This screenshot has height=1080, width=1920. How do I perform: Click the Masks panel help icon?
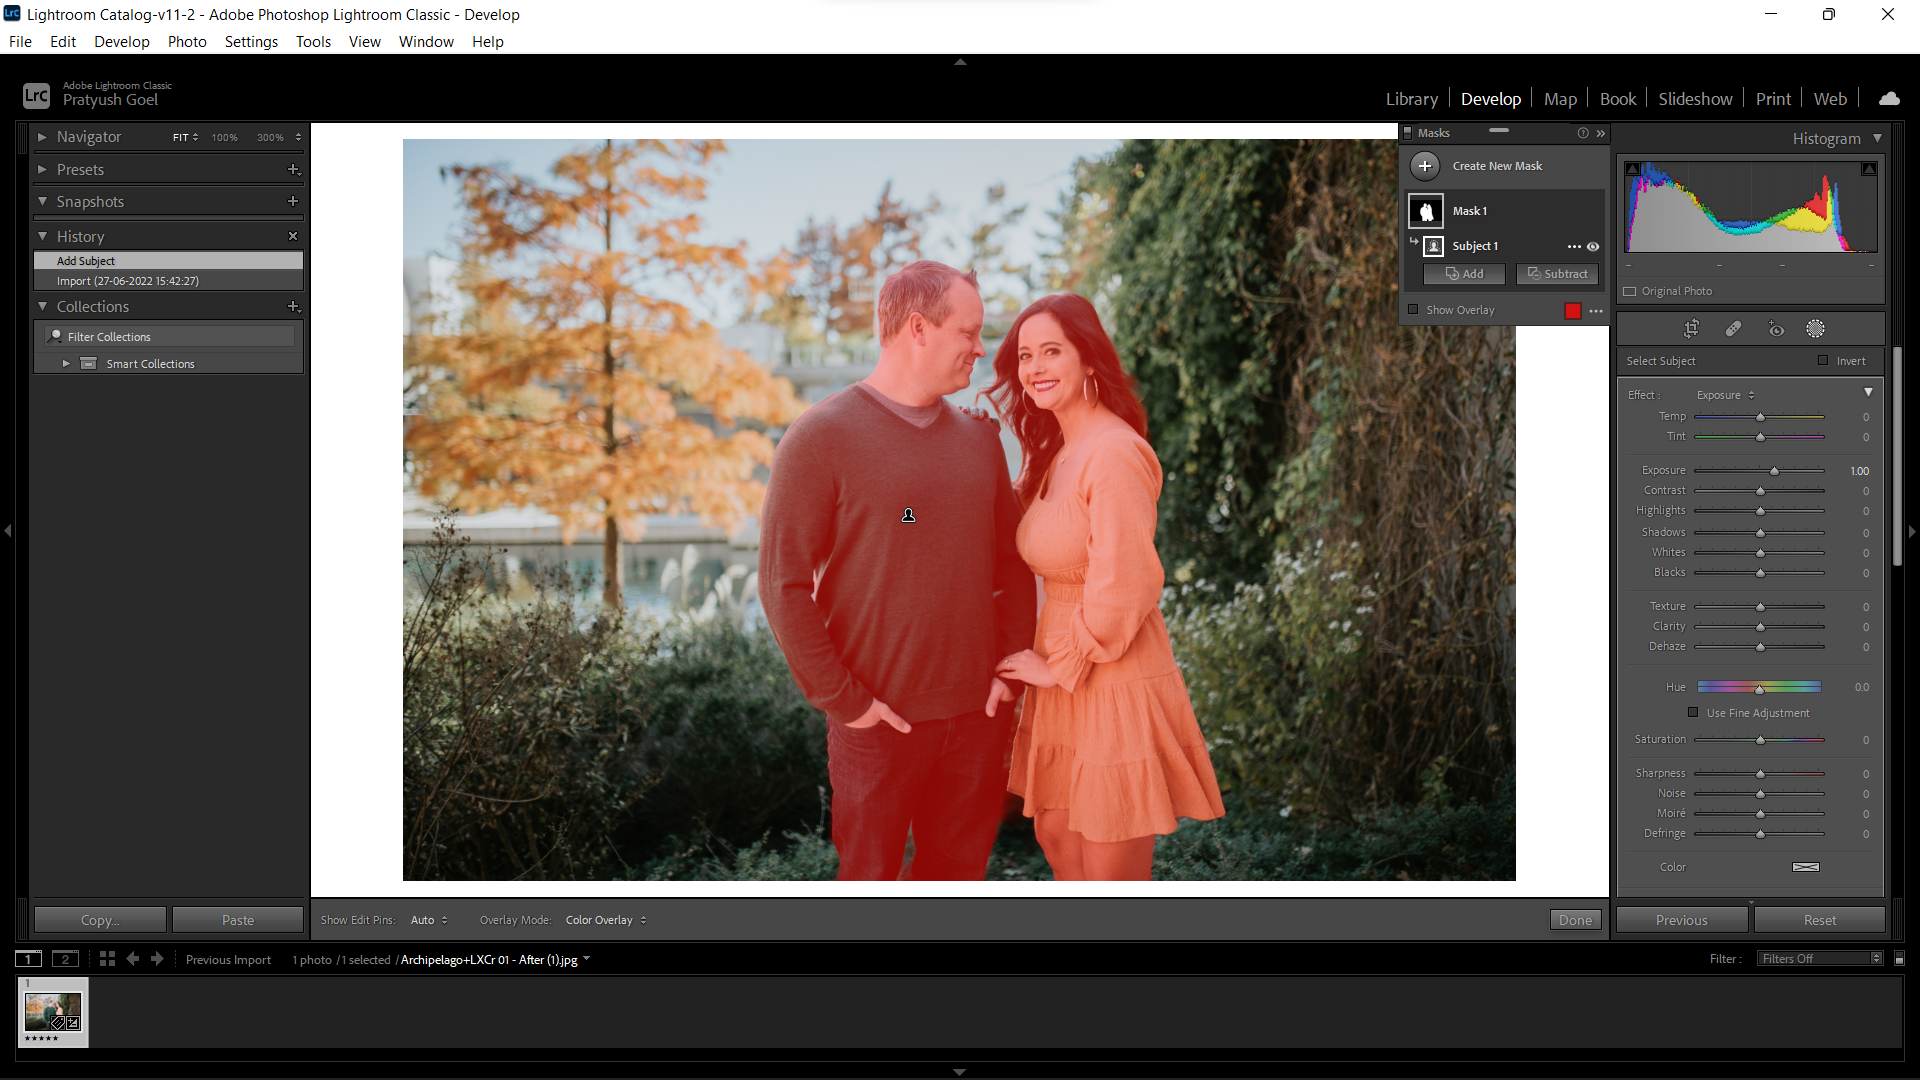1583,132
